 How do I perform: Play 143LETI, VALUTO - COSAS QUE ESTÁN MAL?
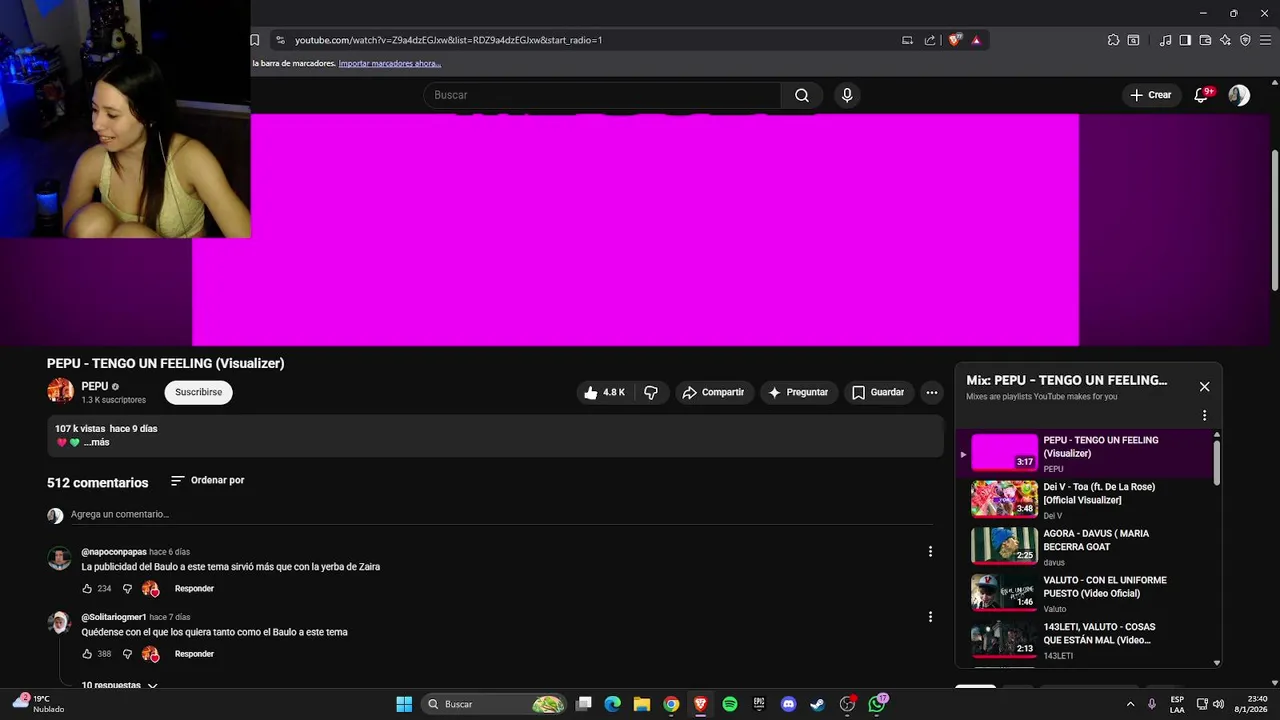(1087, 640)
